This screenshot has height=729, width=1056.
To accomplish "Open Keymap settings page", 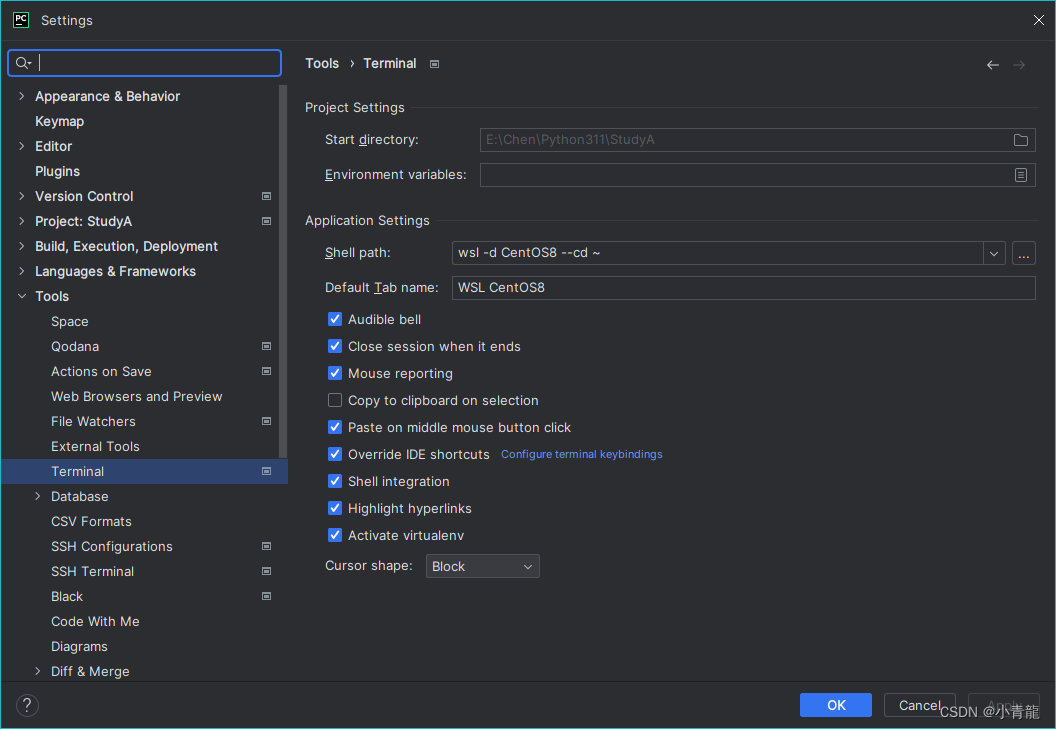I will [59, 121].
